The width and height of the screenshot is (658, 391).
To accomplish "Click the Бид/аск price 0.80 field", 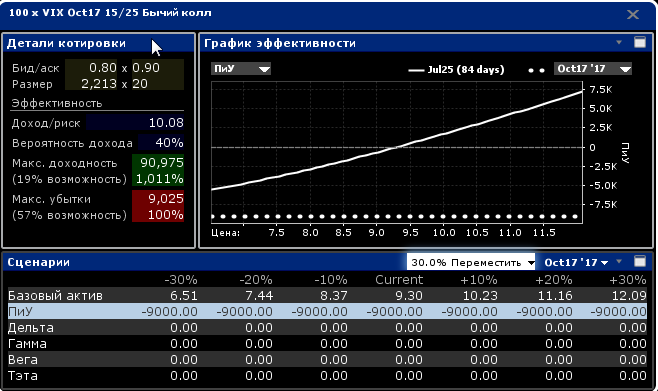I will click(x=97, y=68).
